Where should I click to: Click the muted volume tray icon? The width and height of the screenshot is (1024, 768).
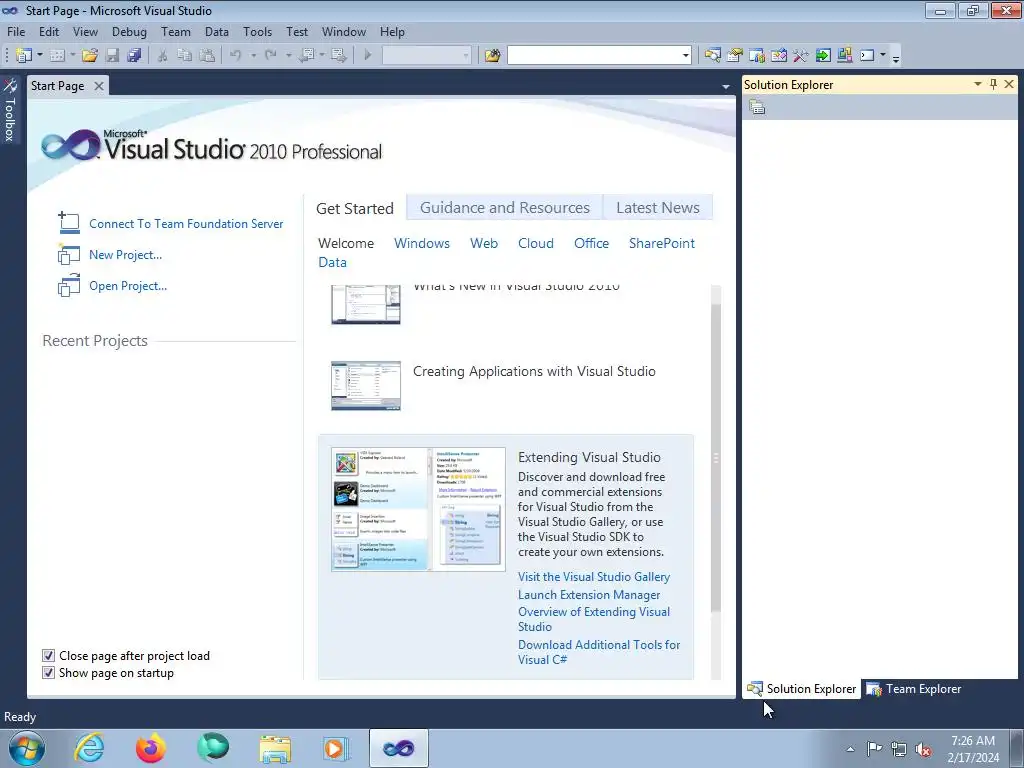coord(923,749)
